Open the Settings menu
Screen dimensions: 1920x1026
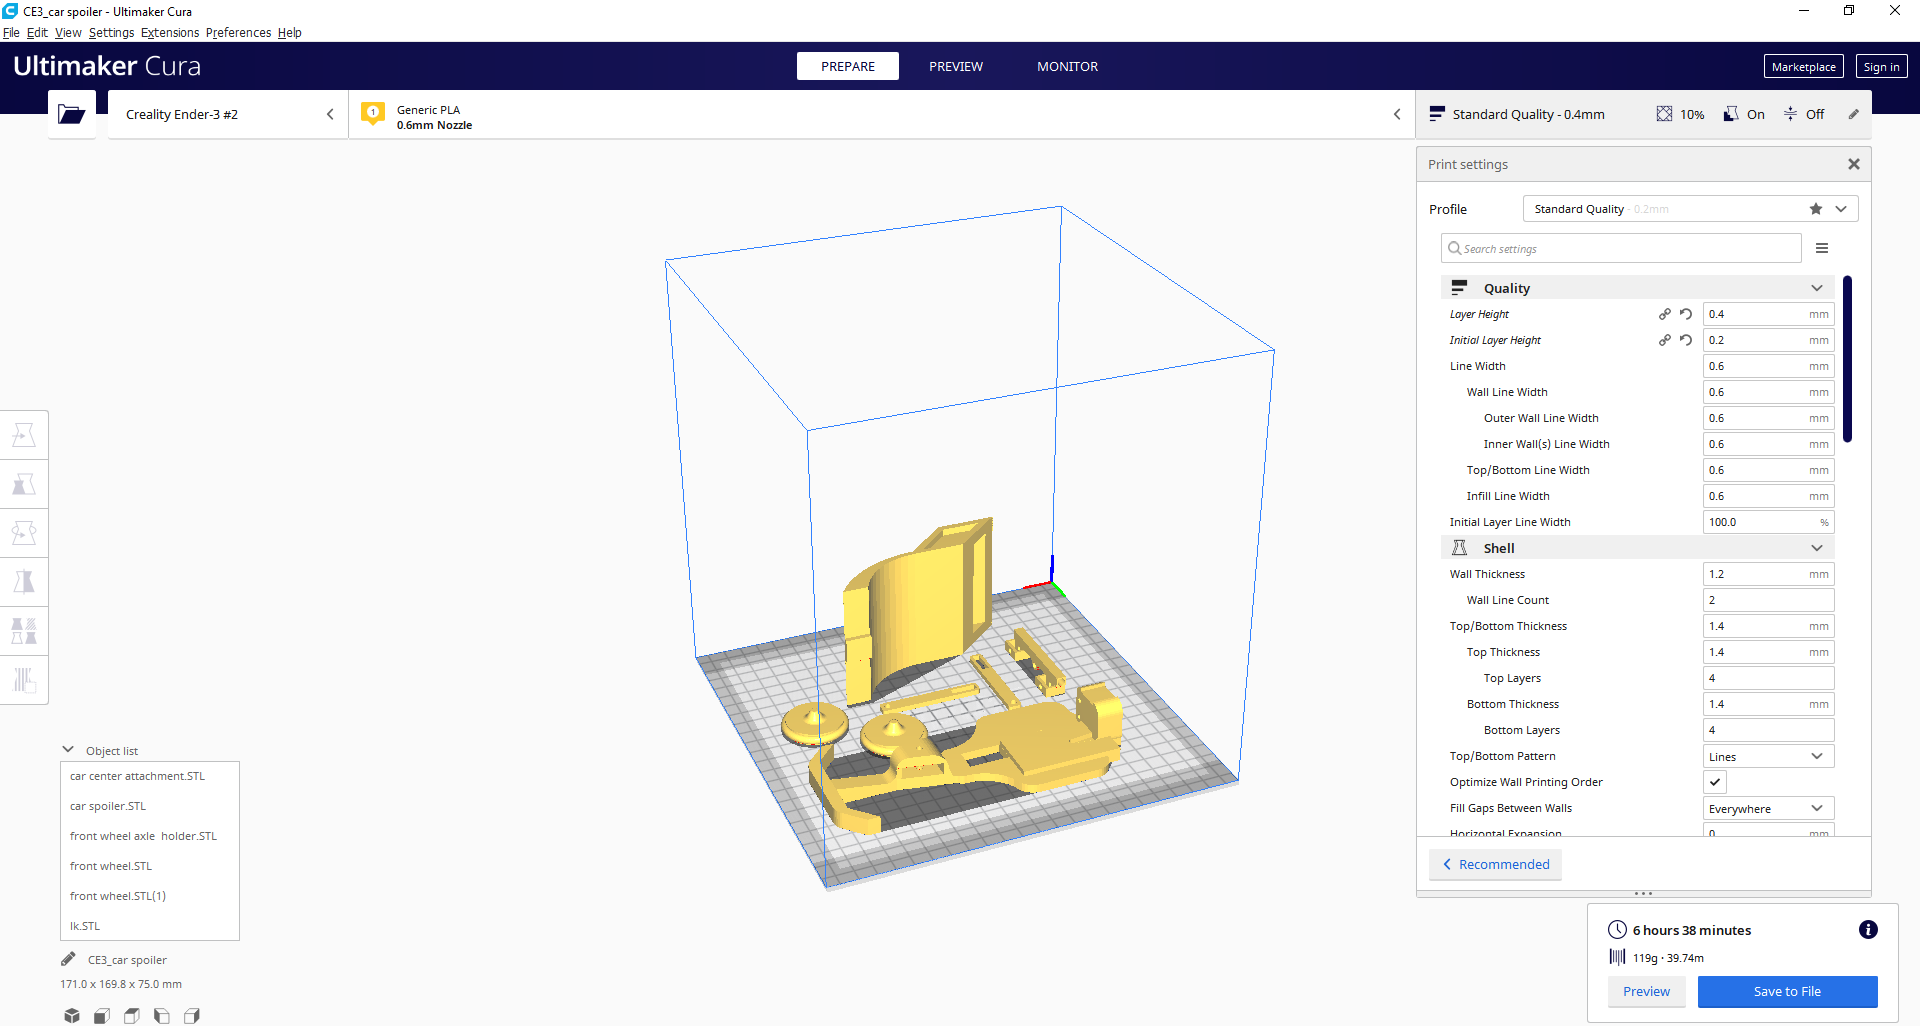coord(111,32)
